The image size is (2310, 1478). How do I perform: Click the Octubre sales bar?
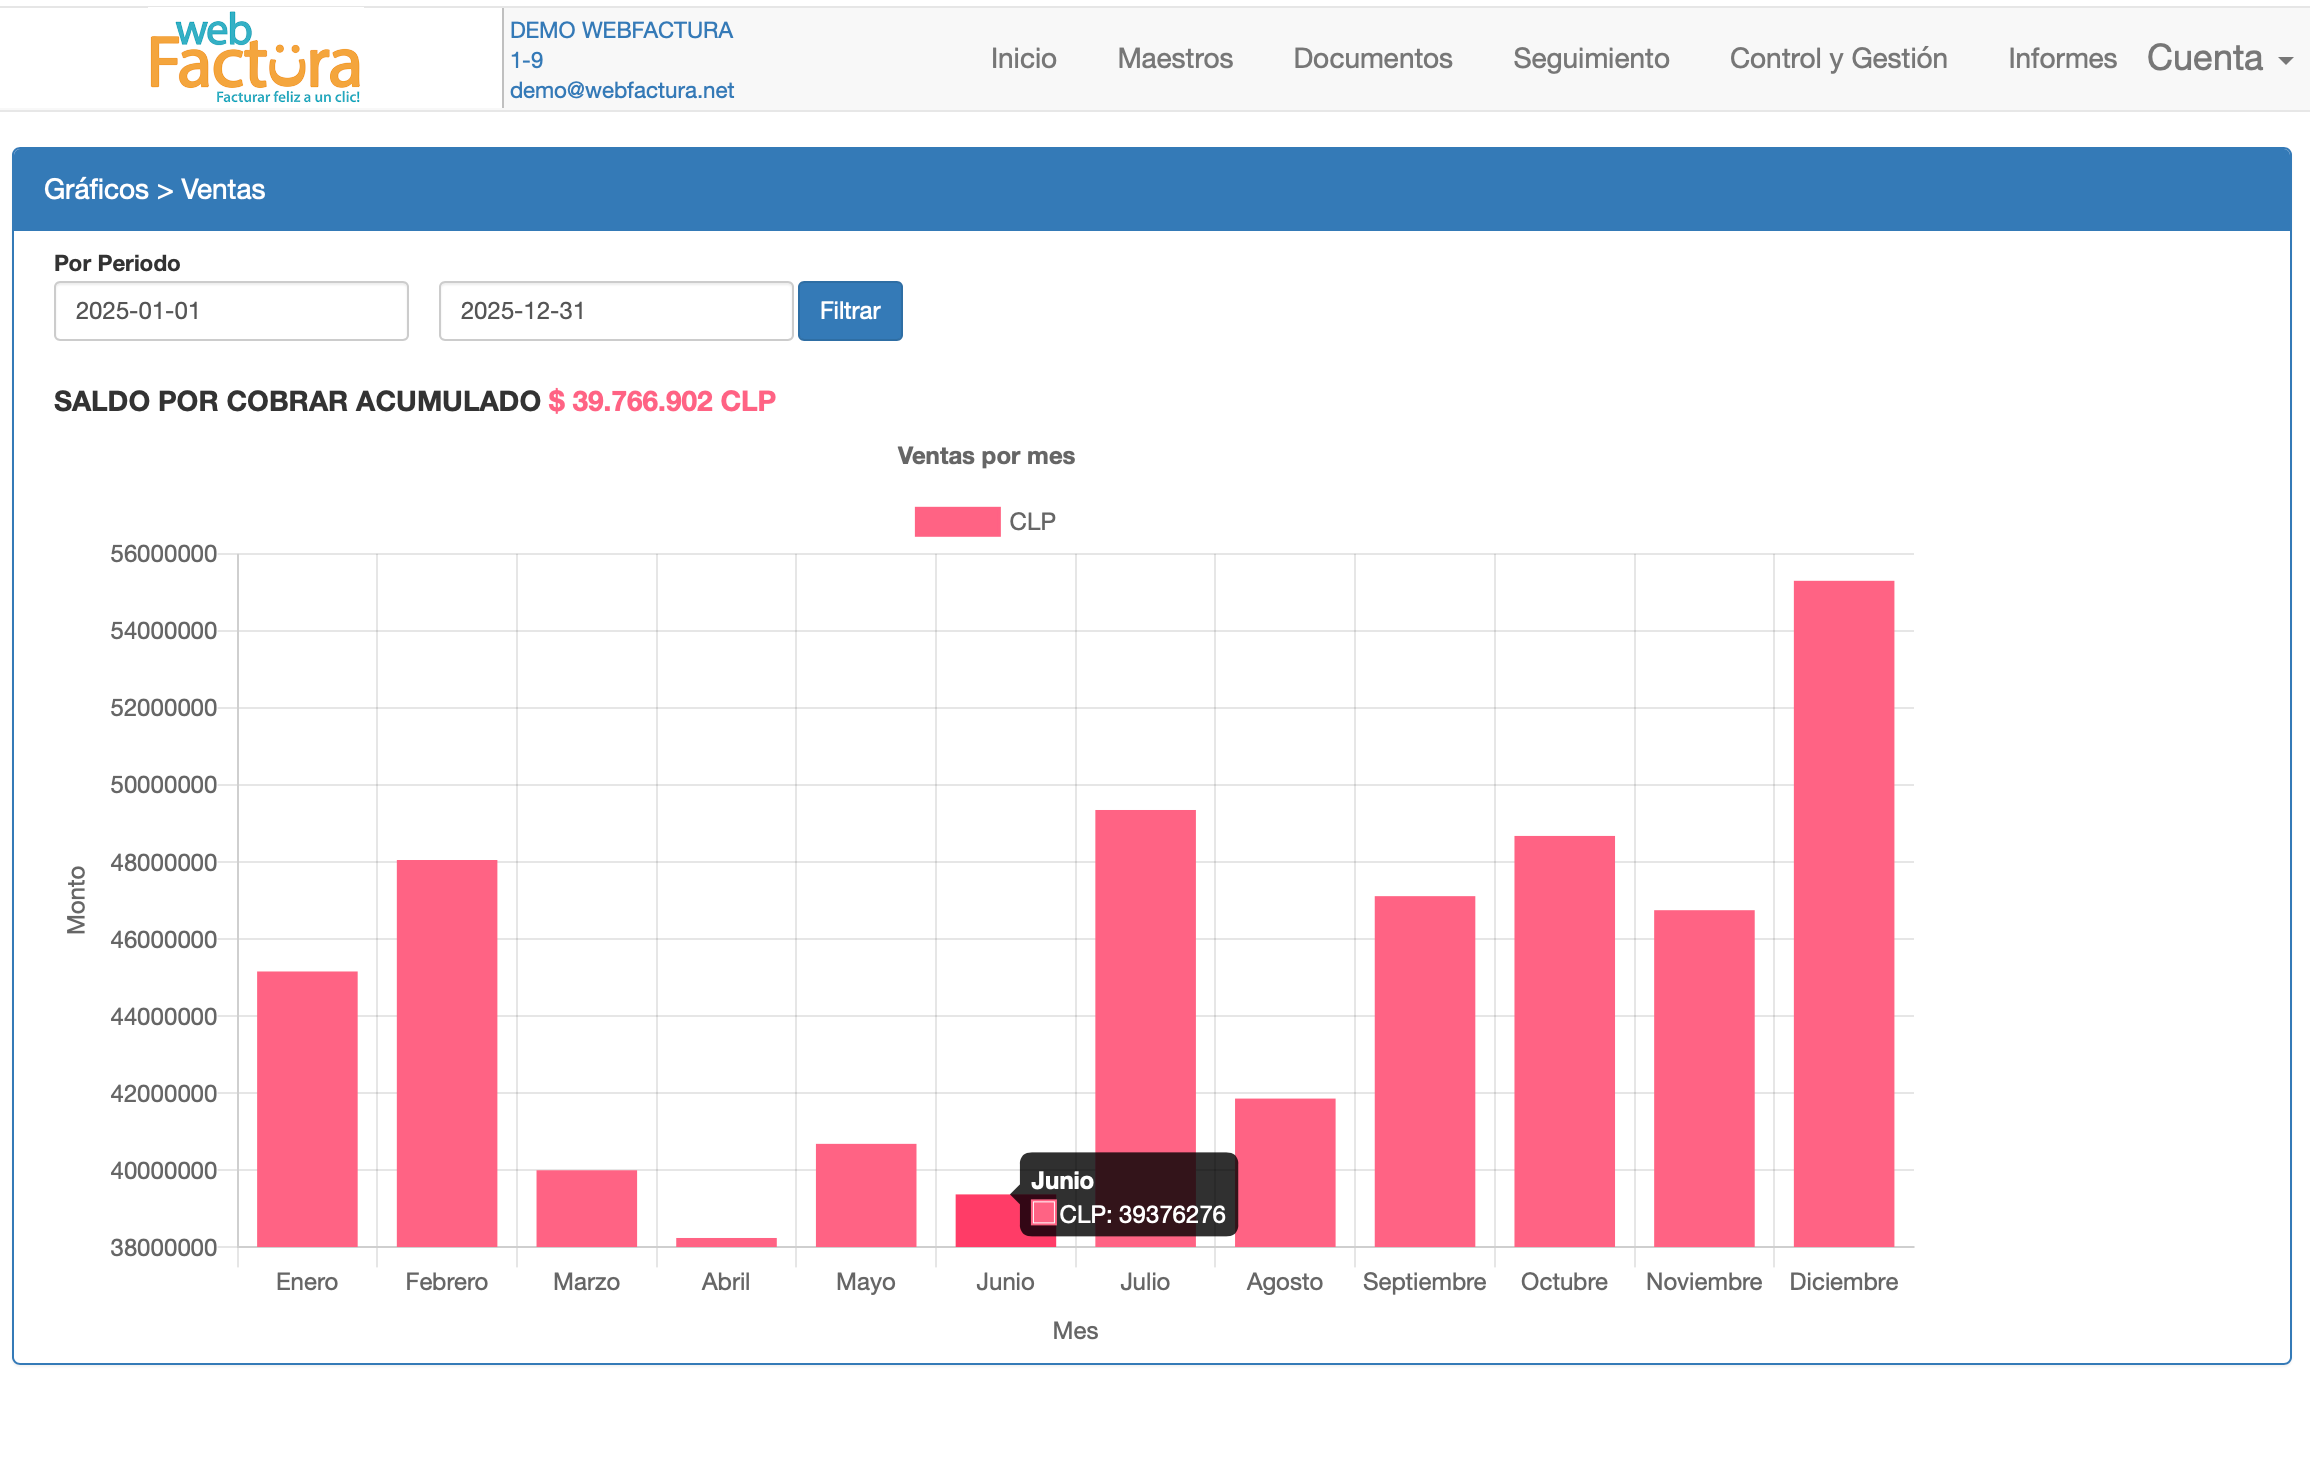(x=1564, y=1040)
